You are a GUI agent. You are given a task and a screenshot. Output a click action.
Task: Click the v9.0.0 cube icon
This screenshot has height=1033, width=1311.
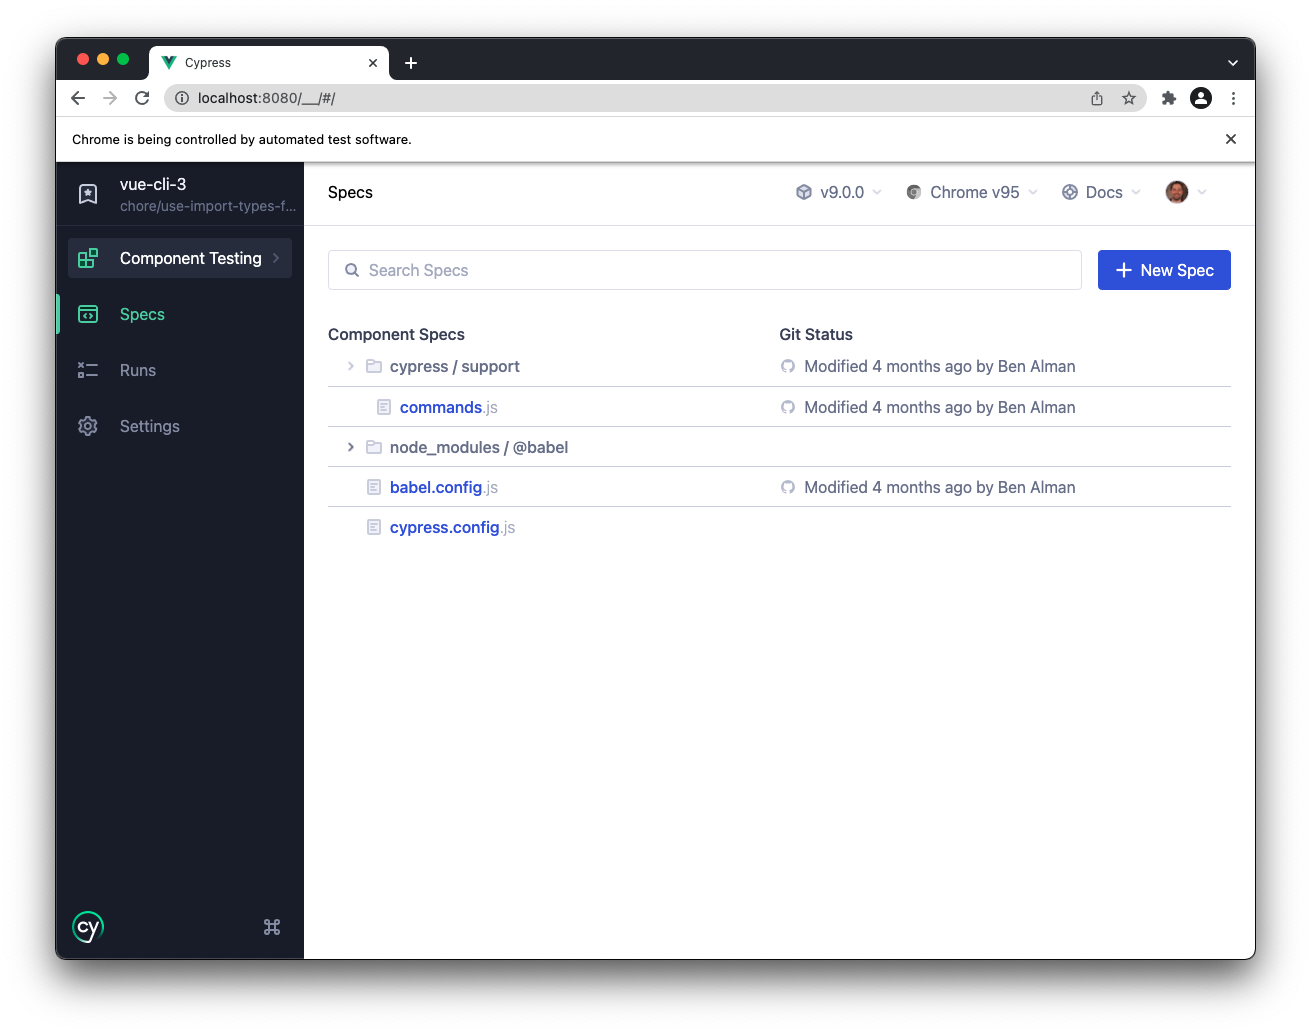(804, 192)
